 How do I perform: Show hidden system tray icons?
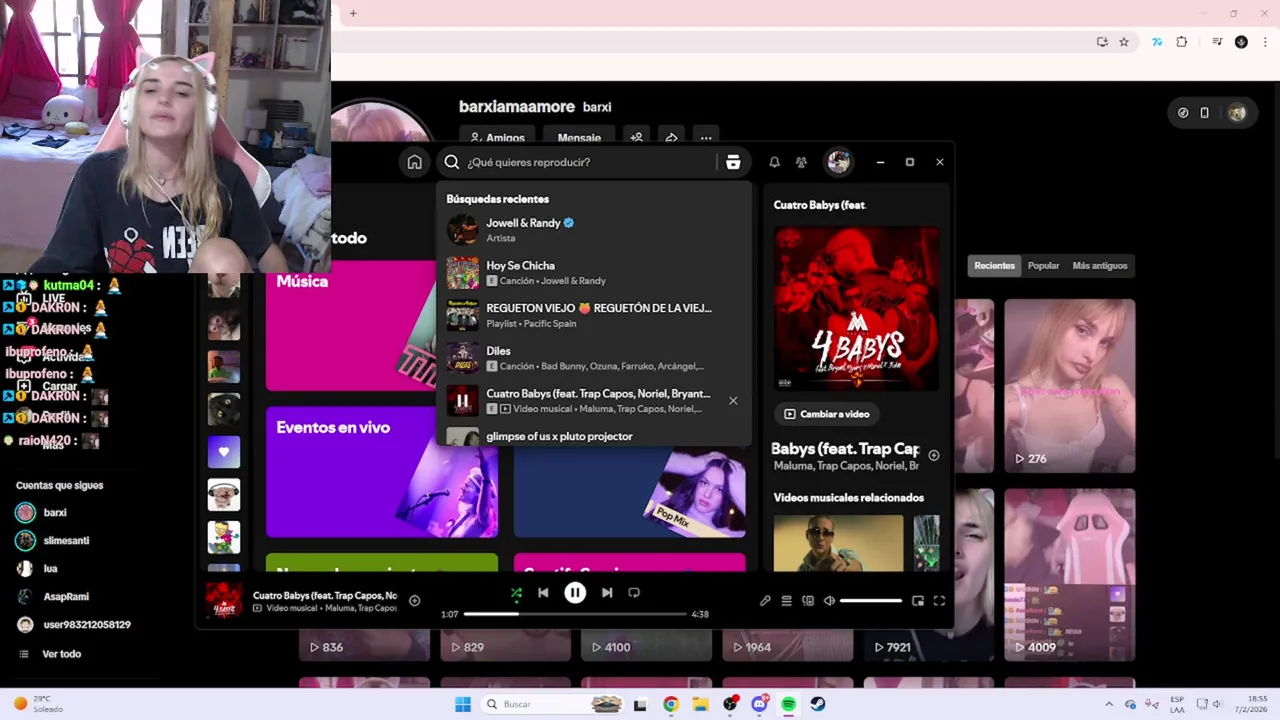pos(1109,704)
